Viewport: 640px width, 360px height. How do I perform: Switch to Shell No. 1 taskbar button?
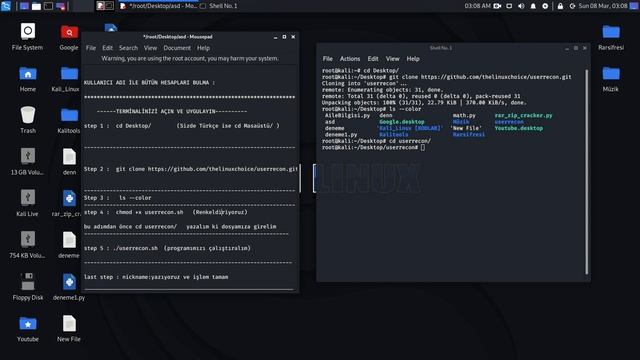point(219,6)
